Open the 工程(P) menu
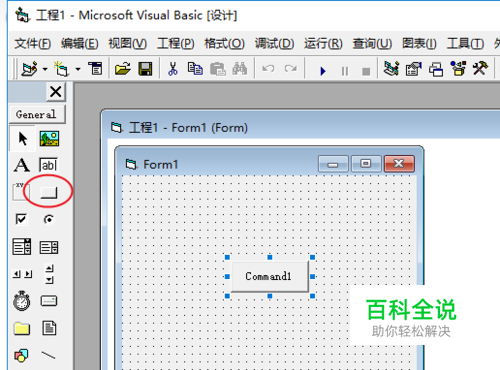500x370 pixels. 176,44
